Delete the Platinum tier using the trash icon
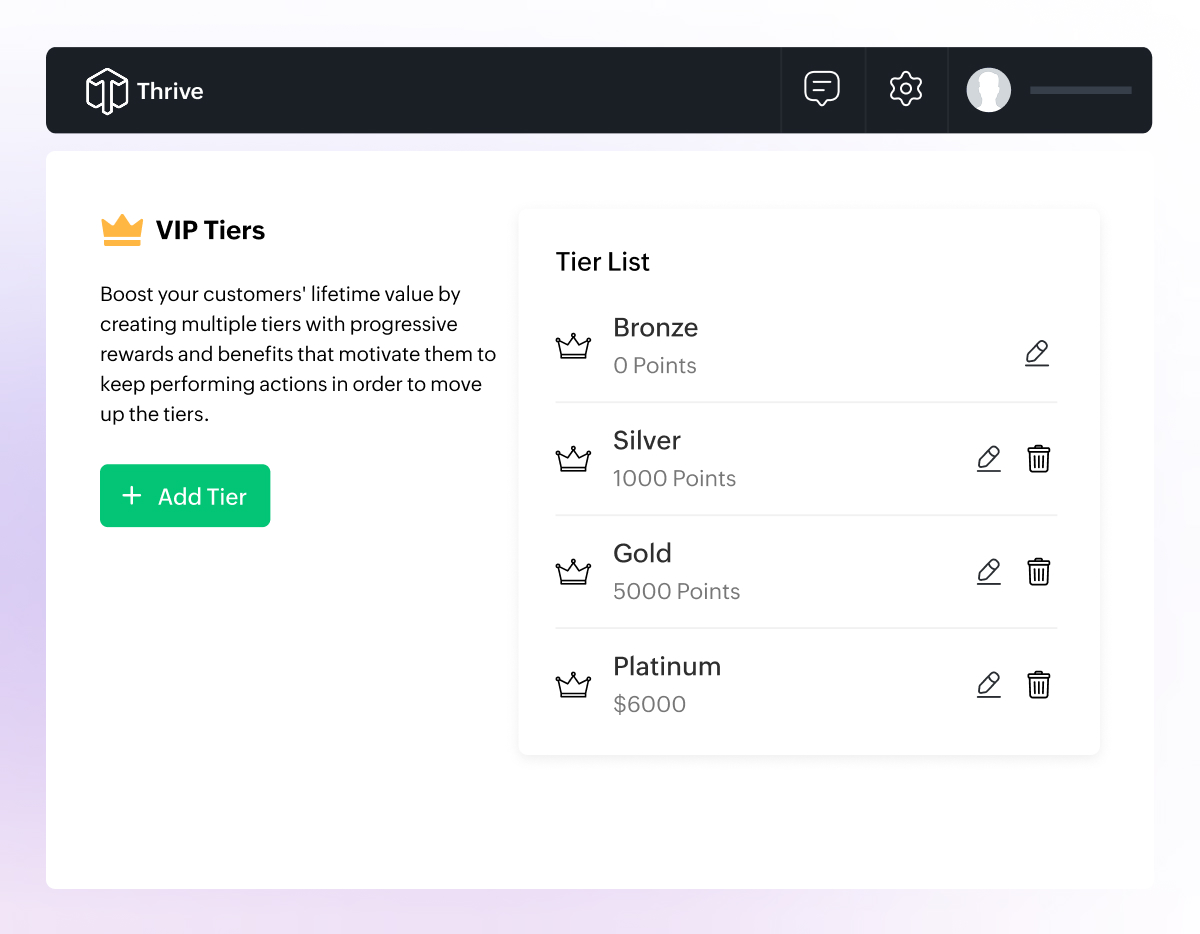 point(1038,684)
